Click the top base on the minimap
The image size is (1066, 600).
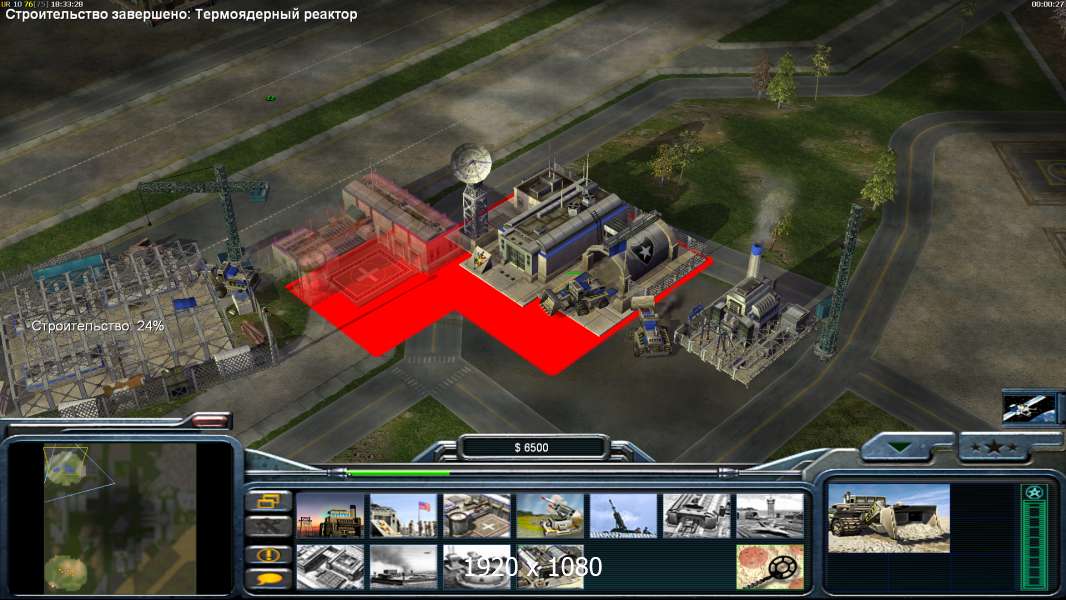(x=65, y=467)
